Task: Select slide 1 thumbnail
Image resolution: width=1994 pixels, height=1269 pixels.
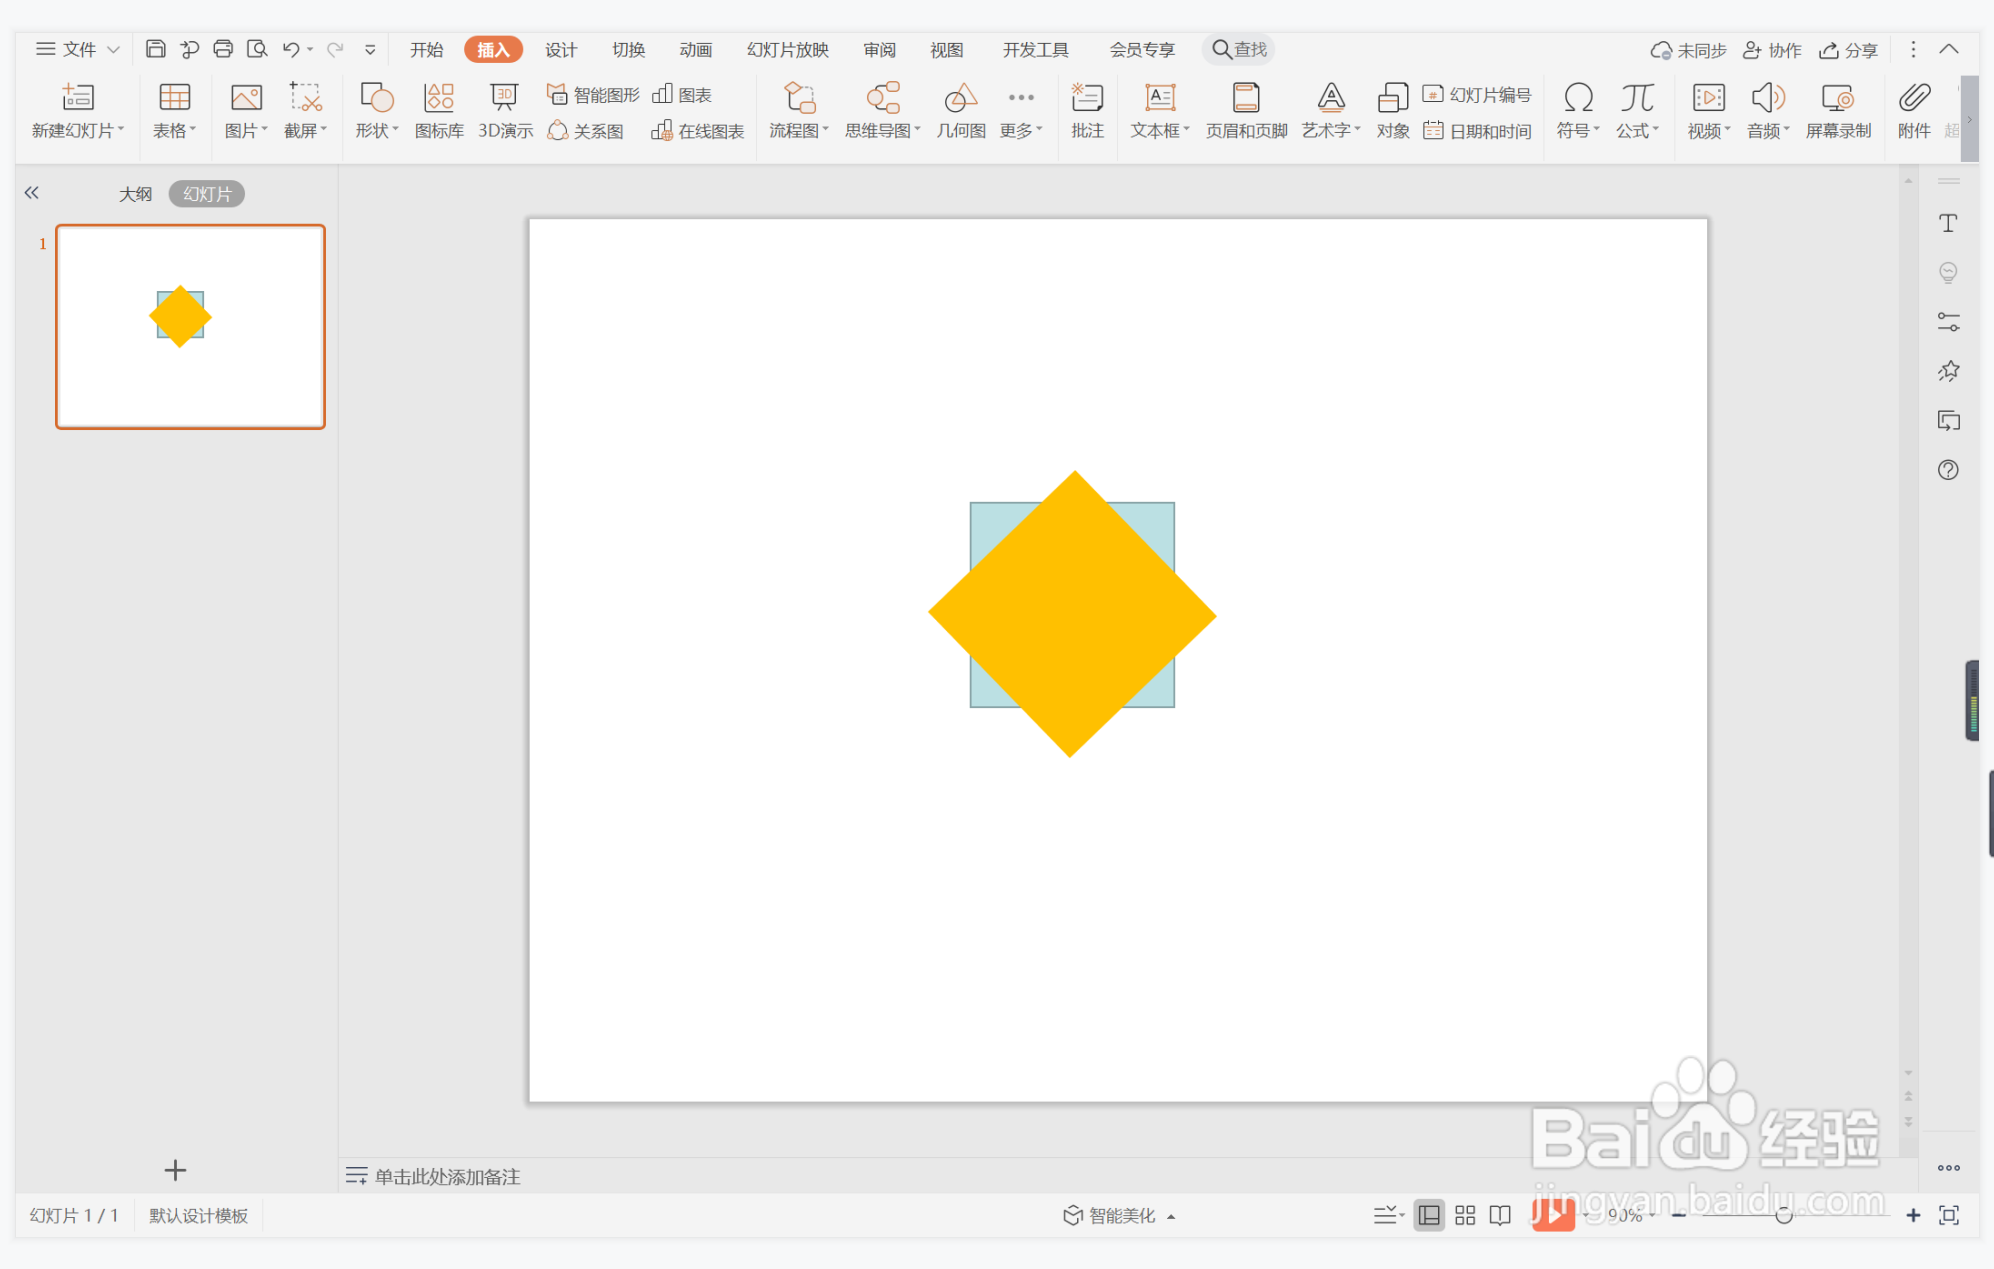Action: pos(190,327)
